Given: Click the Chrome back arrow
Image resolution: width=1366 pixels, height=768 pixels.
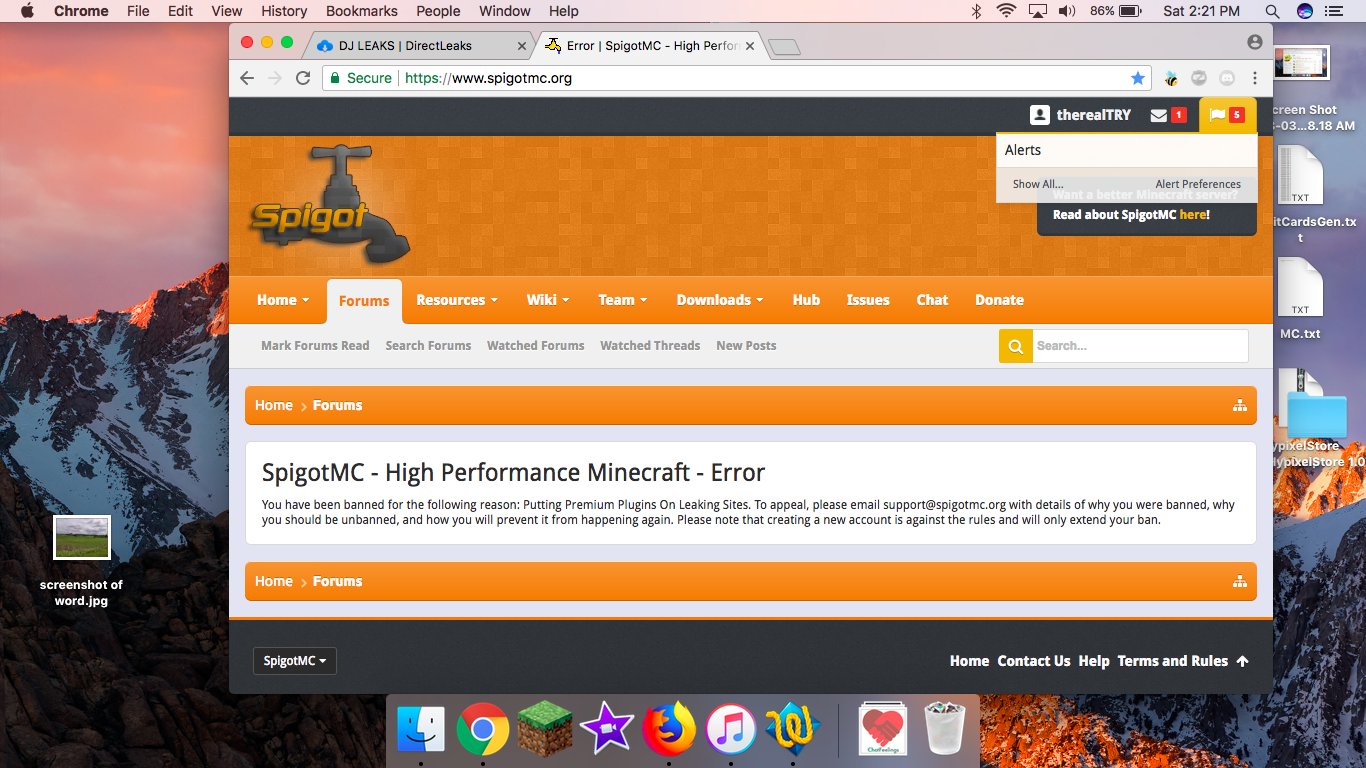Looking at the screenshot, I should pos(247,78).
